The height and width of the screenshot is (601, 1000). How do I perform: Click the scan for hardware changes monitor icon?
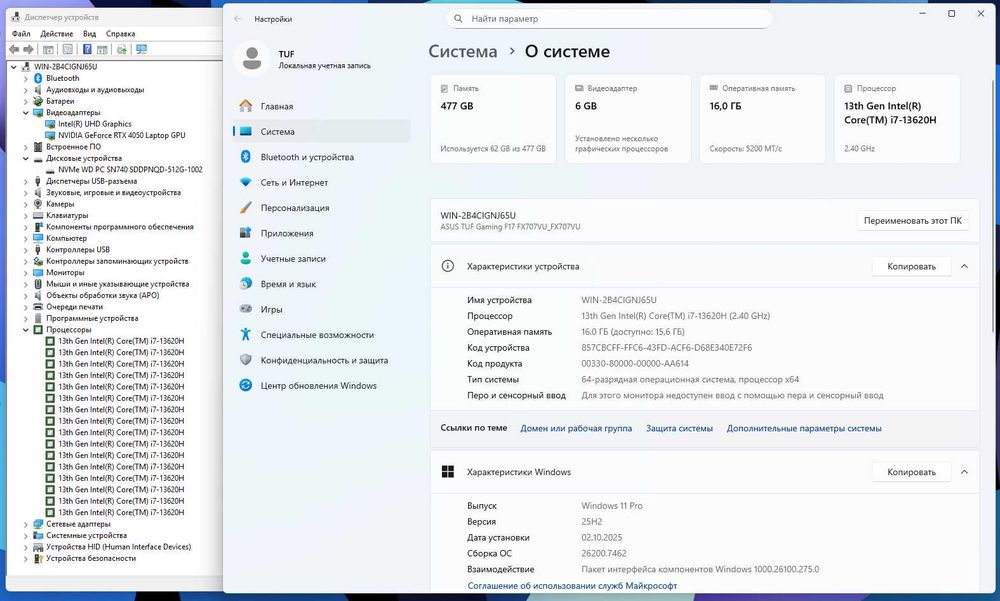click(x=142, y=49)
